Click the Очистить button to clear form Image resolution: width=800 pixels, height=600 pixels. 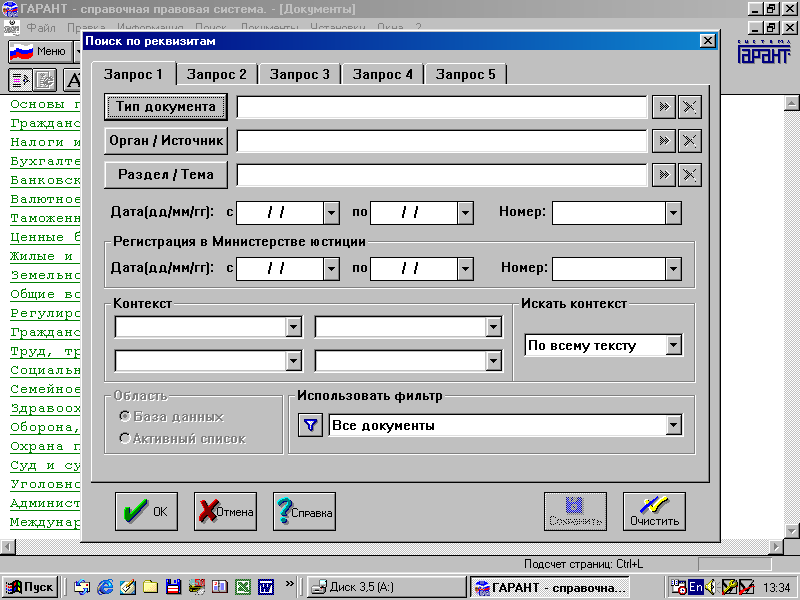pyautogui.click(x=654, y=511)
